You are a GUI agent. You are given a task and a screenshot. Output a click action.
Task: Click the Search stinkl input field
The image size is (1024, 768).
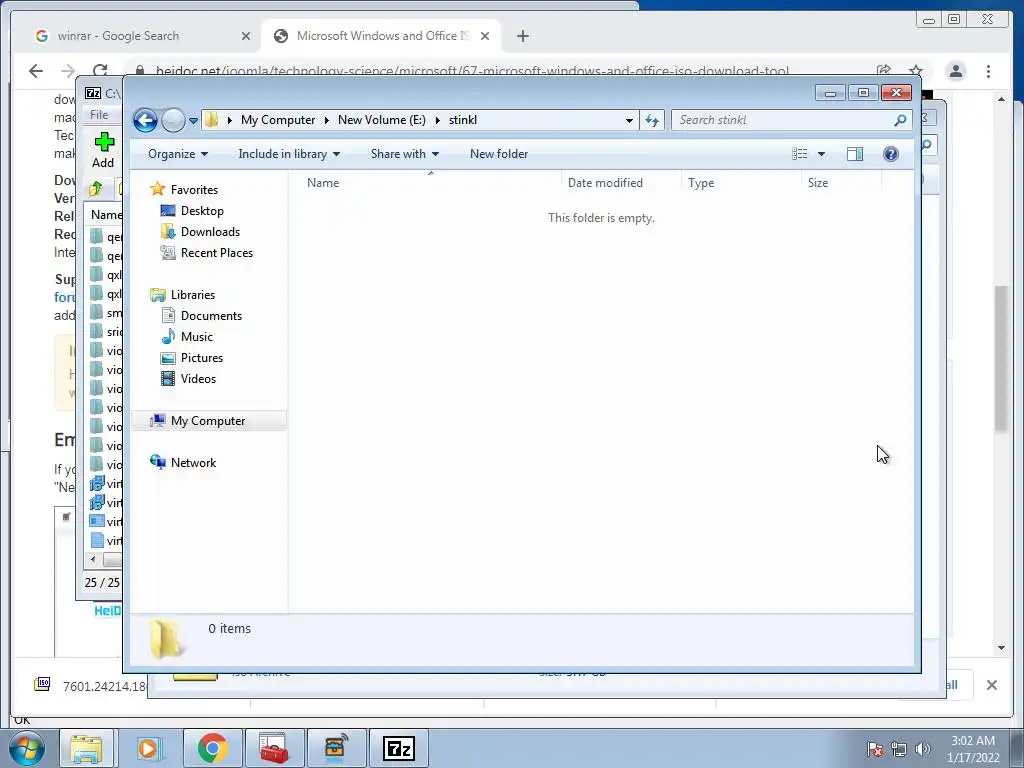(784, 120)
